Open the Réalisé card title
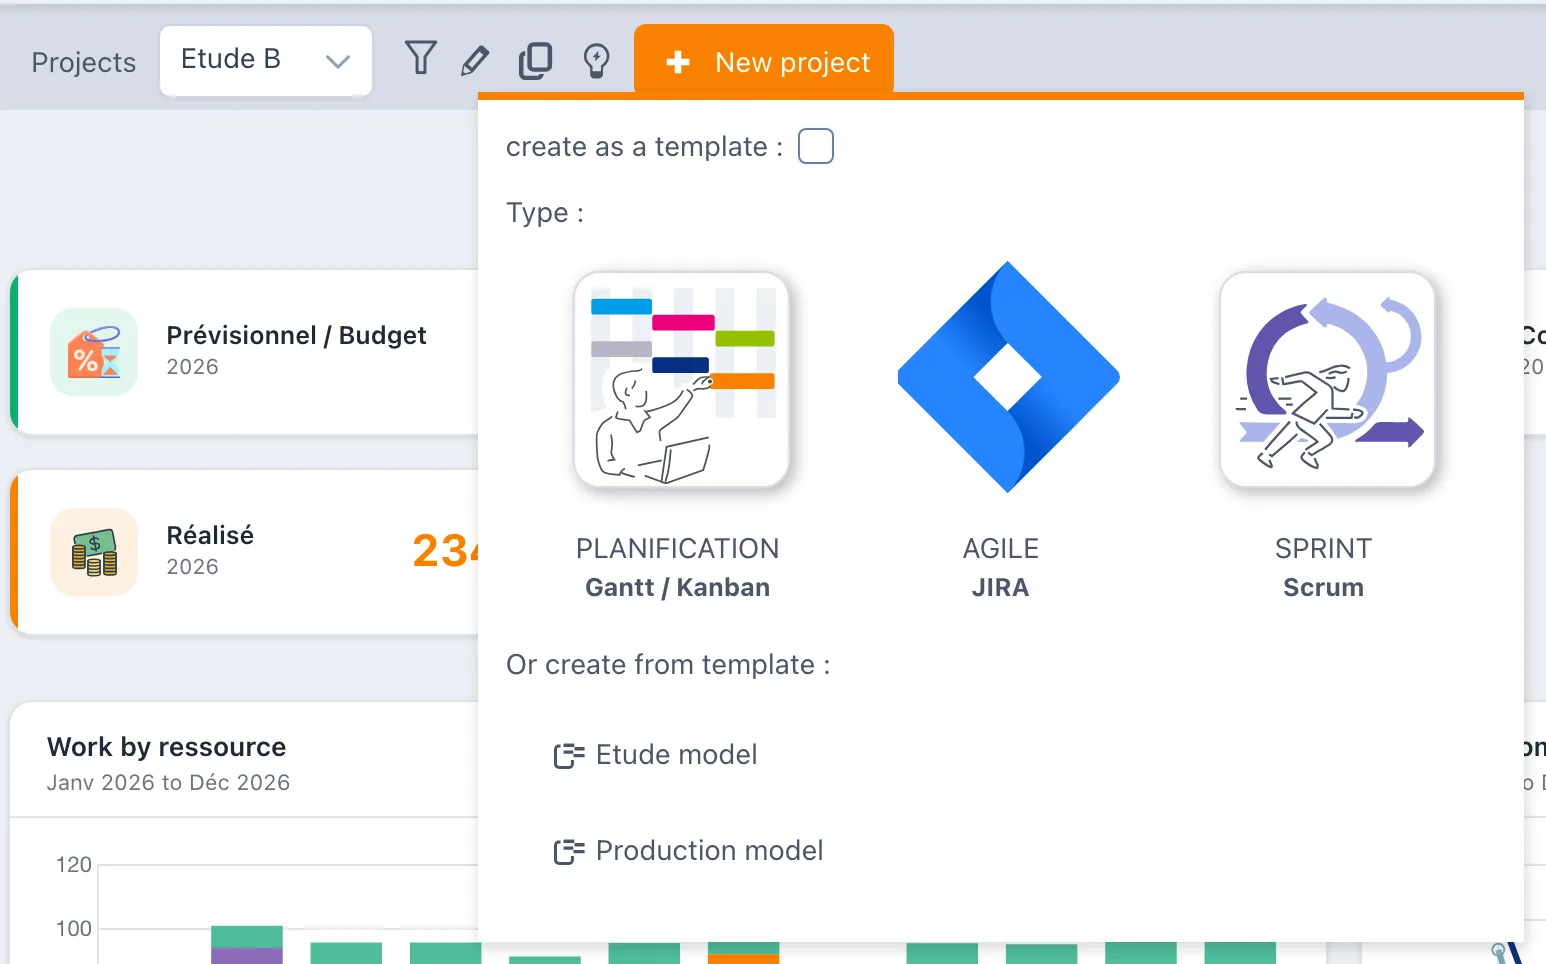Screen dimensions: 1546x964 point(210,535)
